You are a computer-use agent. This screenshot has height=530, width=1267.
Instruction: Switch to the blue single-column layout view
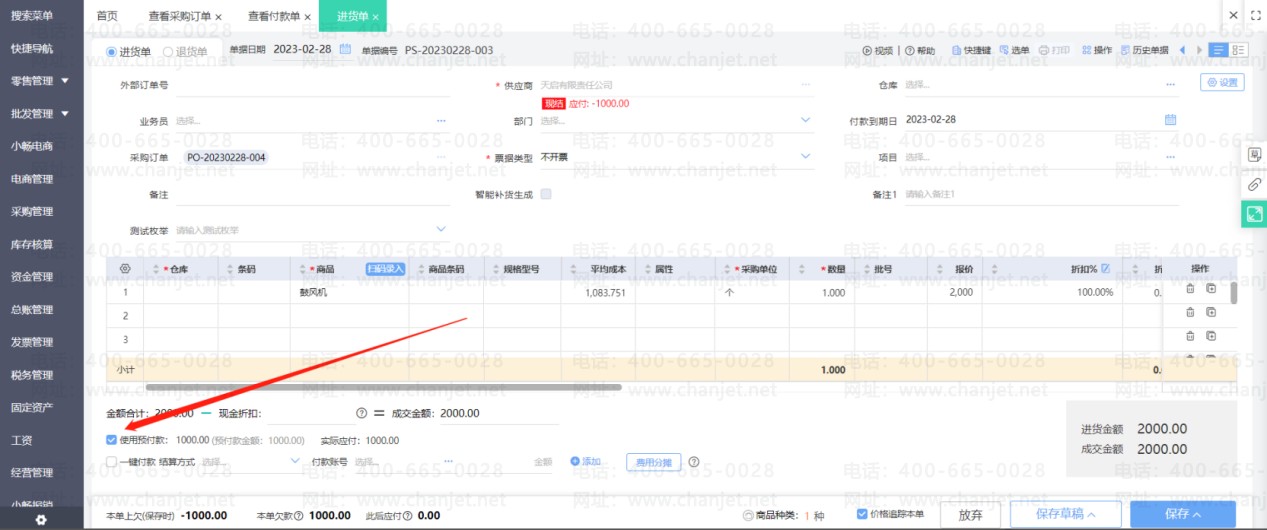1218,50
